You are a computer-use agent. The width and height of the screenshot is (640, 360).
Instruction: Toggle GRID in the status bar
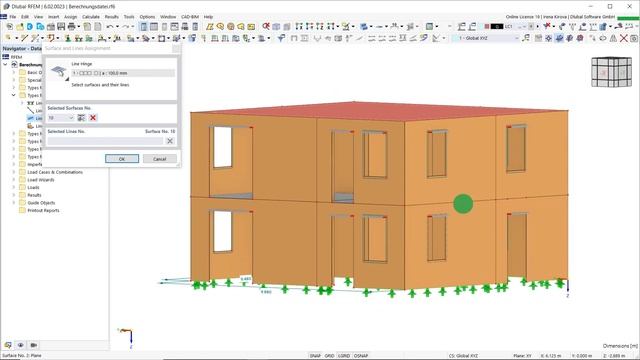tap(329, 356)
